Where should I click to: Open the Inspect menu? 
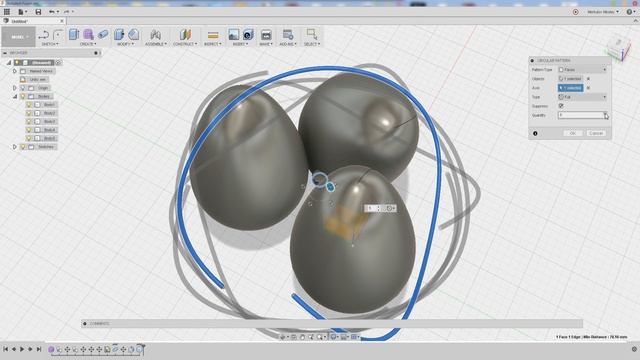click(x=212, y=44)
